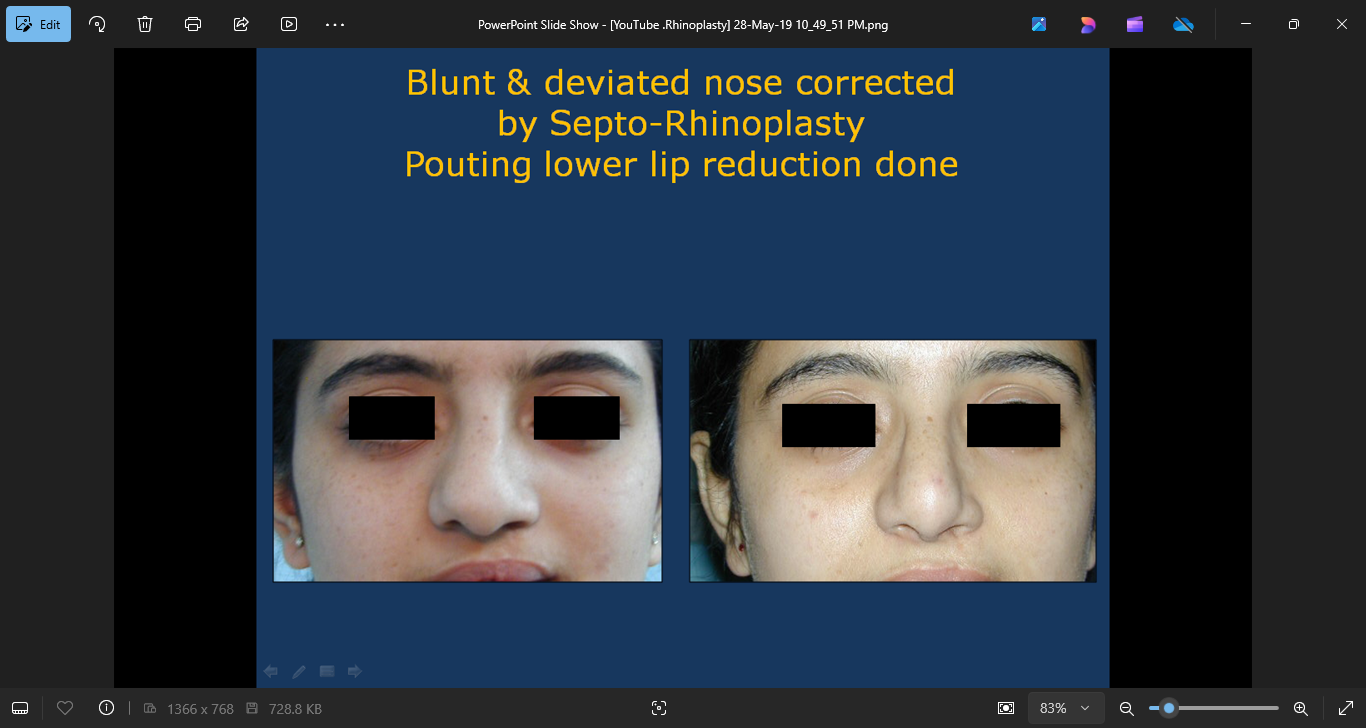1366x728 pixels.
Task: Show the file info panel
Action: (x=107, y=708)
